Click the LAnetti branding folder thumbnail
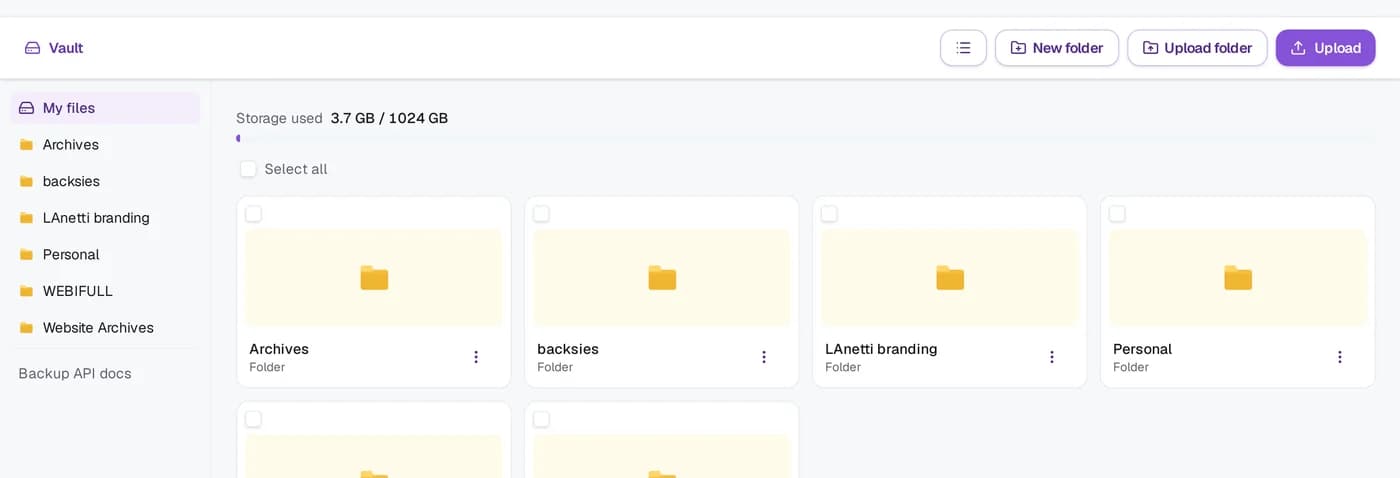 950,278
